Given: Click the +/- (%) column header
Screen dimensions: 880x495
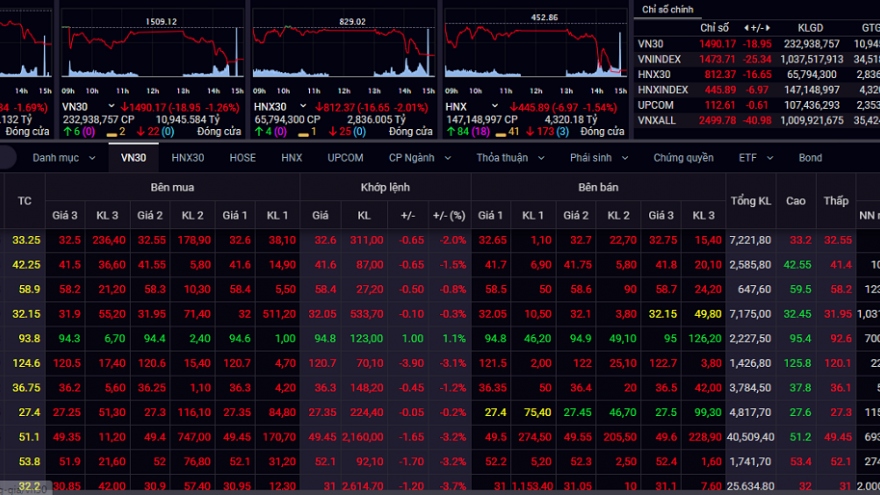Looking at the screenshot, I should [x=448, y=215].
